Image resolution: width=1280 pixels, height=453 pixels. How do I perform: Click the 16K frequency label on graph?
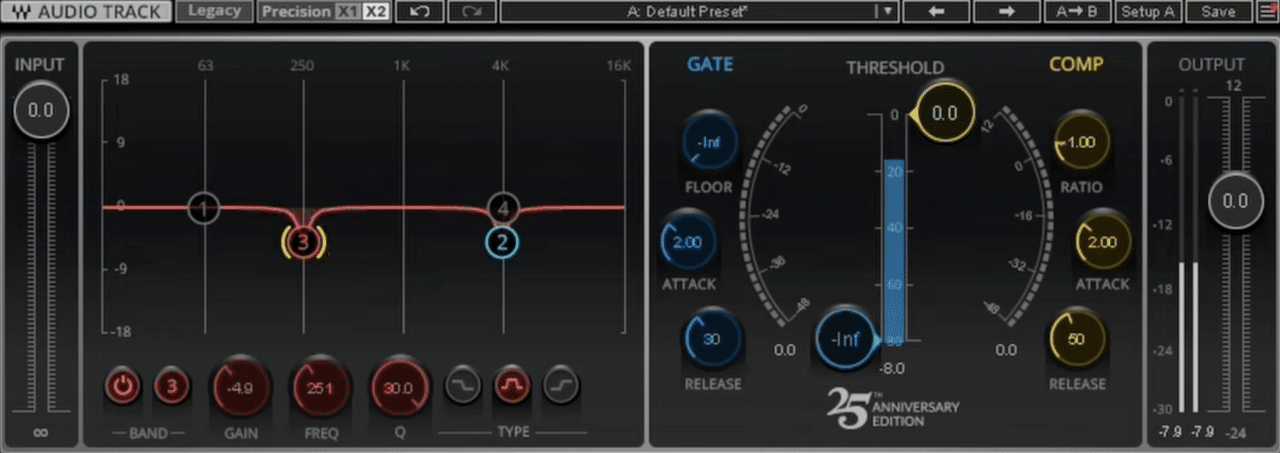[x=619, y=66]
